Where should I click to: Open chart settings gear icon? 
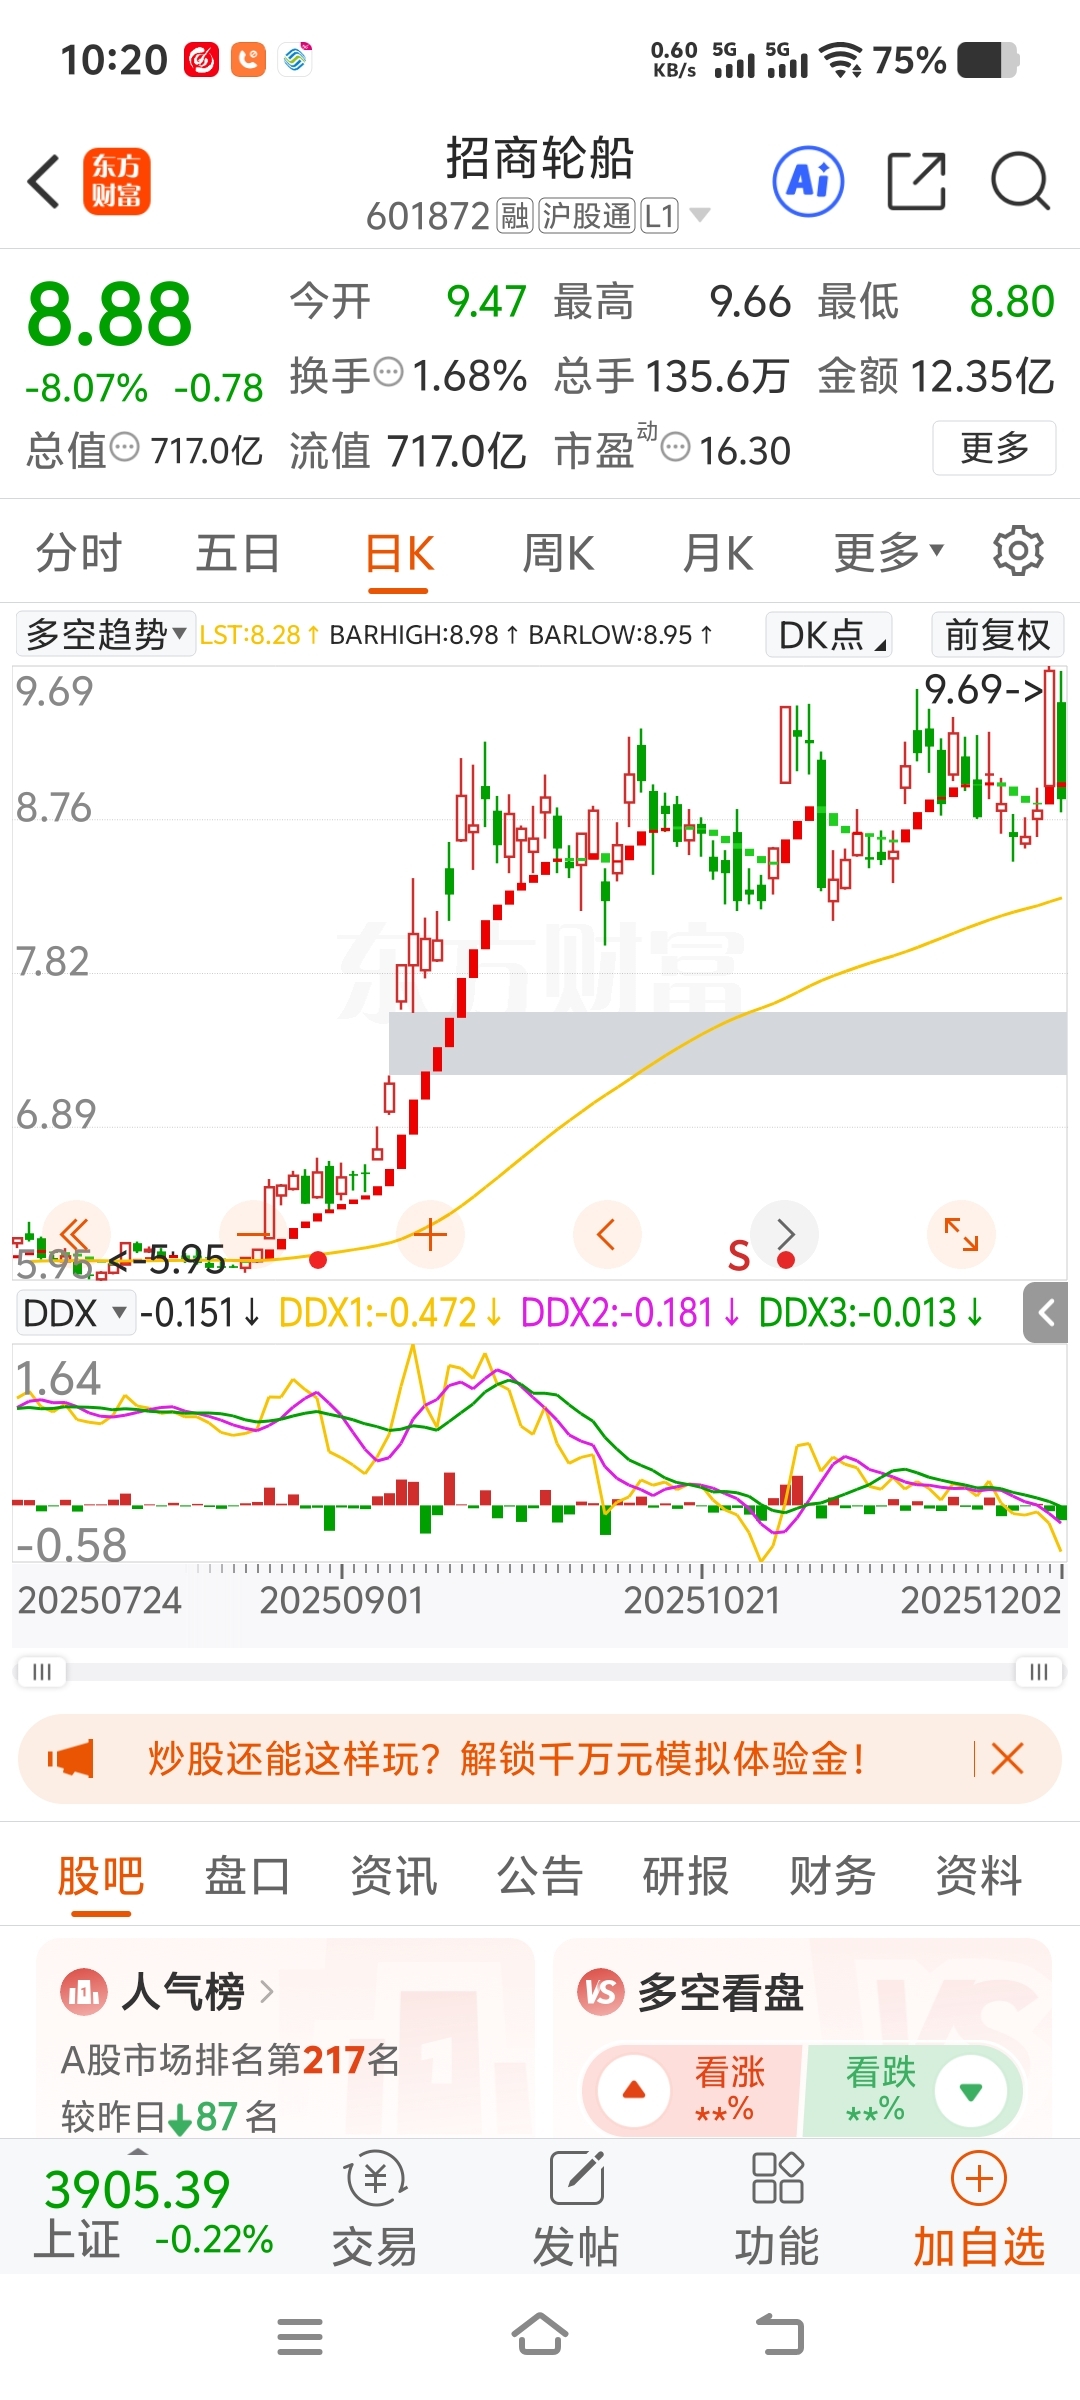pos(1018,551)
